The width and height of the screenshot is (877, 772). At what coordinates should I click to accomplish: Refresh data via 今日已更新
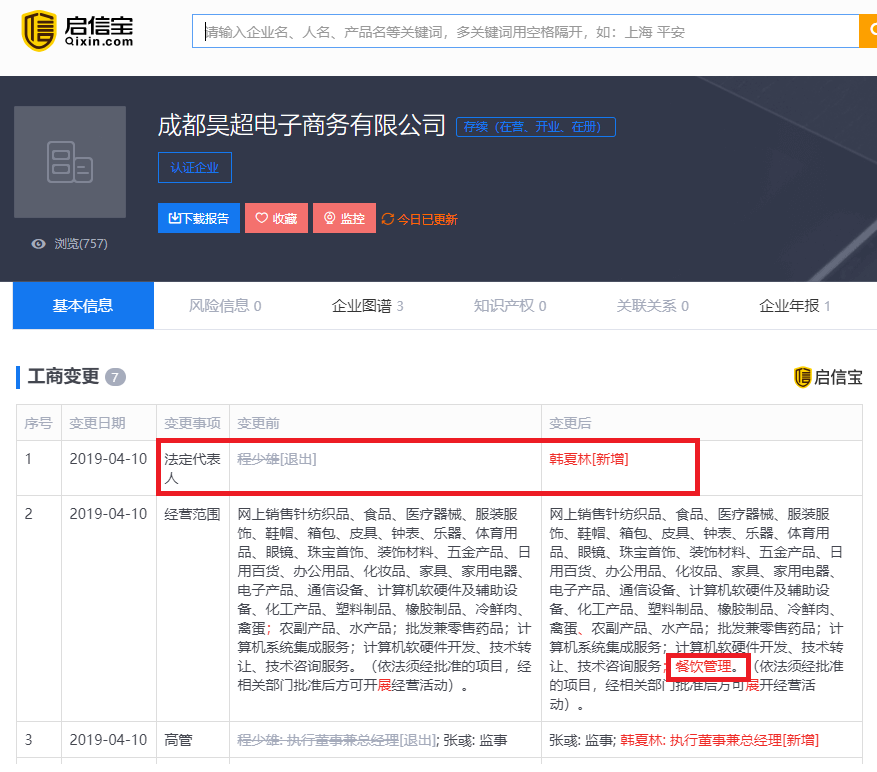pos(419,219)
